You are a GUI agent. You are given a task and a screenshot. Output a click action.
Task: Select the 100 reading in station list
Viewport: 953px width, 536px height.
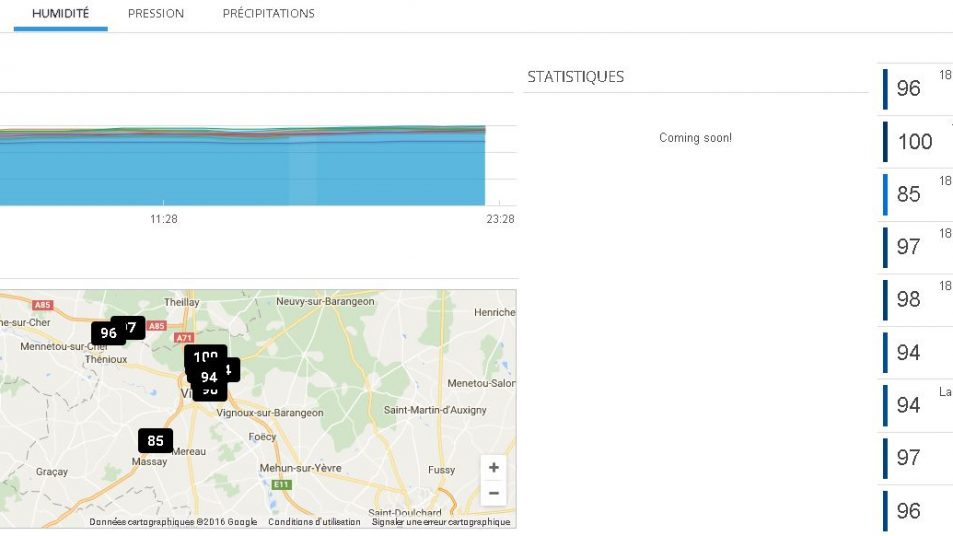(x=914, y=141)
